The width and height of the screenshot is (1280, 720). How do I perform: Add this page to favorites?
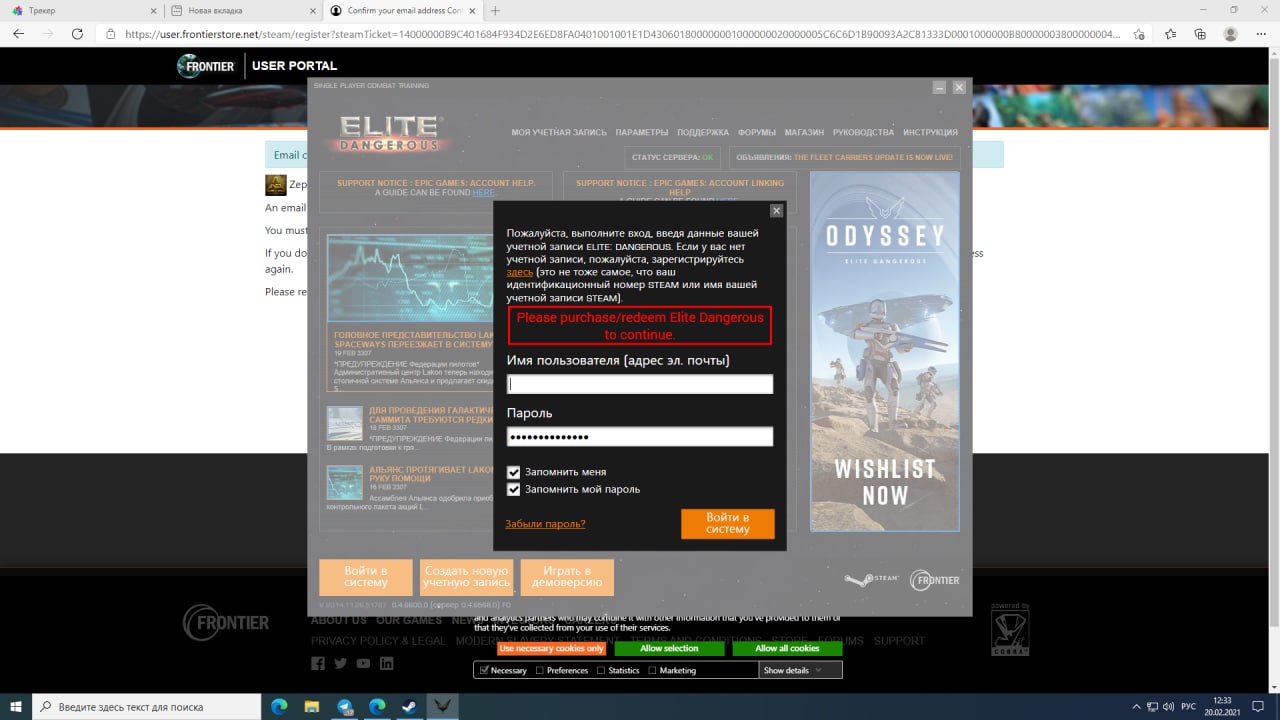[1139, 33]
